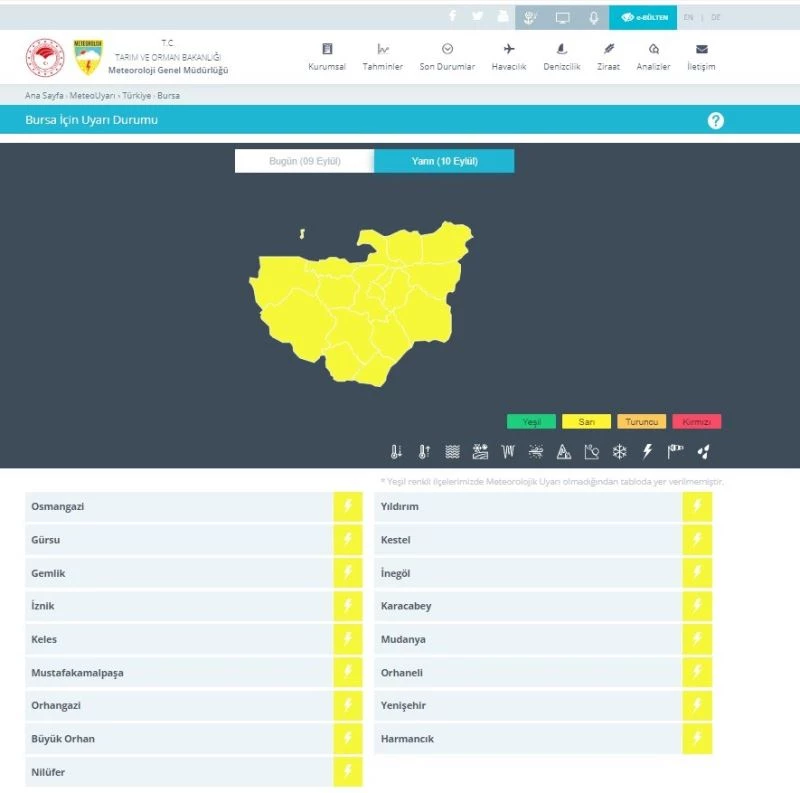The height and width of the screenshot is (793, 800).
Task: Click the snowflake snow warning icon
Action: [620, 452]
